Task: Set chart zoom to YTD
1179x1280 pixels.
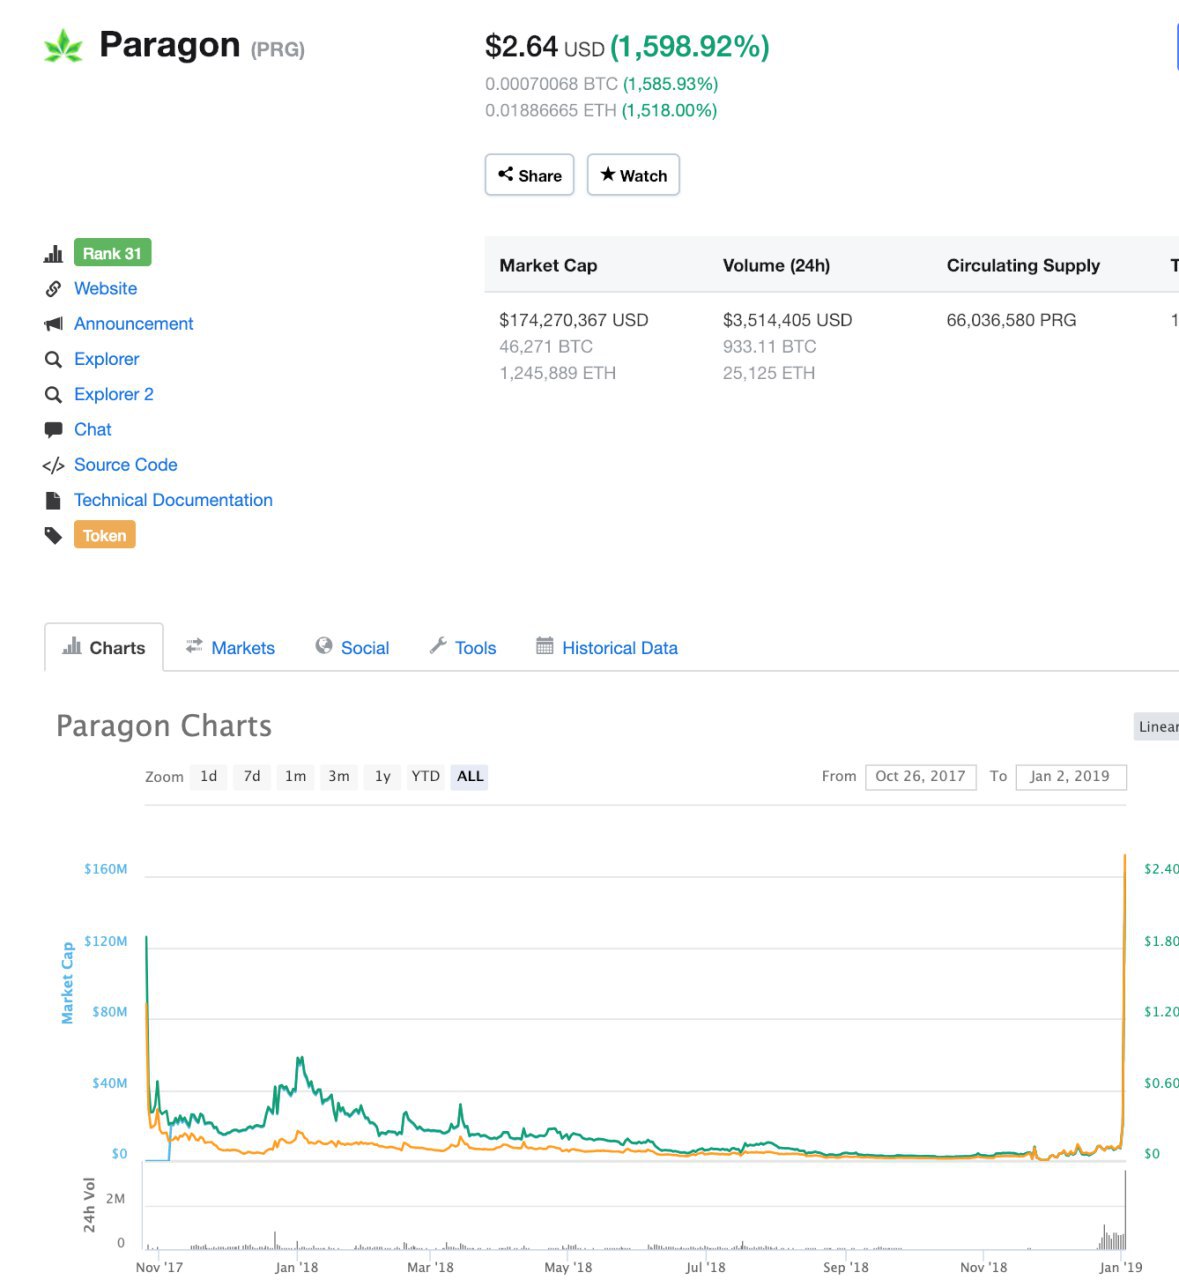Action: coord(426,776)
